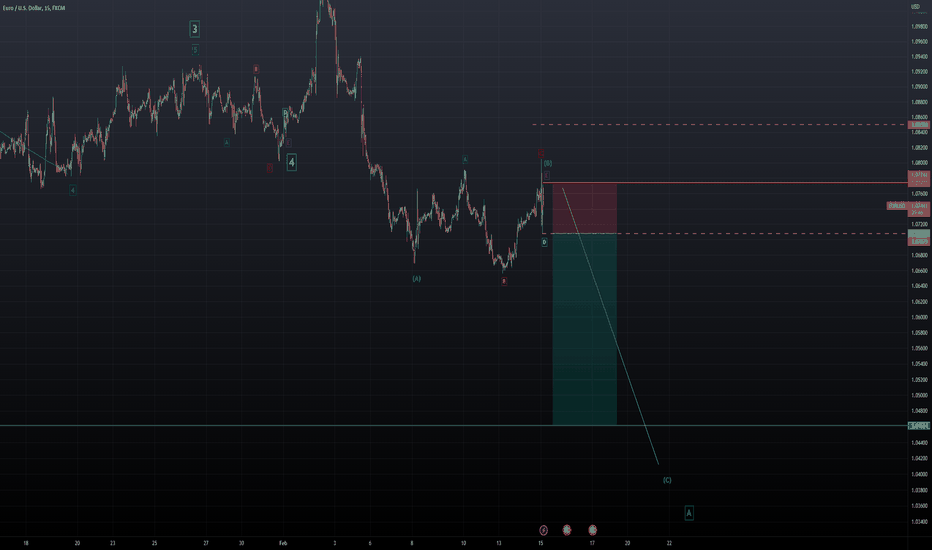
Task: Select the (C) wave label
Action: [x=667, y=480]
